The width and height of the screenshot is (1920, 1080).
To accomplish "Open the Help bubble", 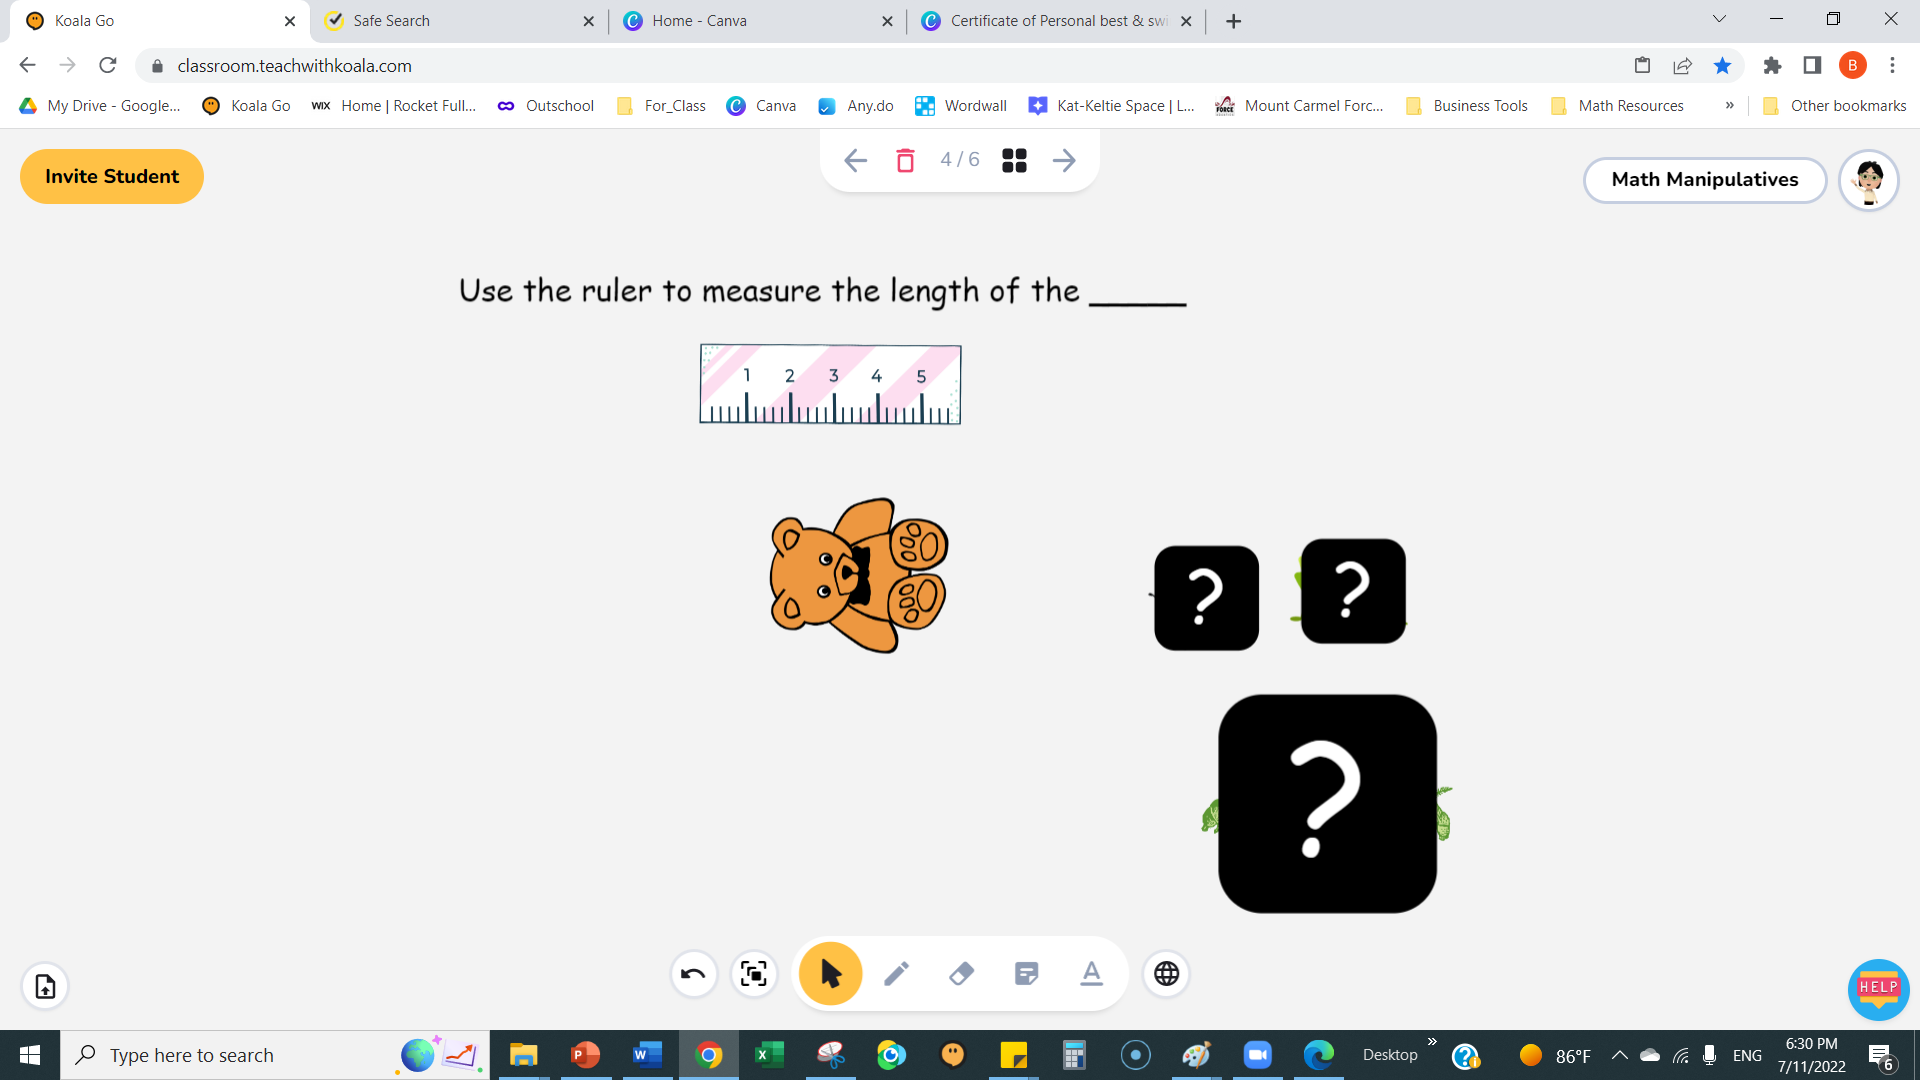I will (1878, 990).
